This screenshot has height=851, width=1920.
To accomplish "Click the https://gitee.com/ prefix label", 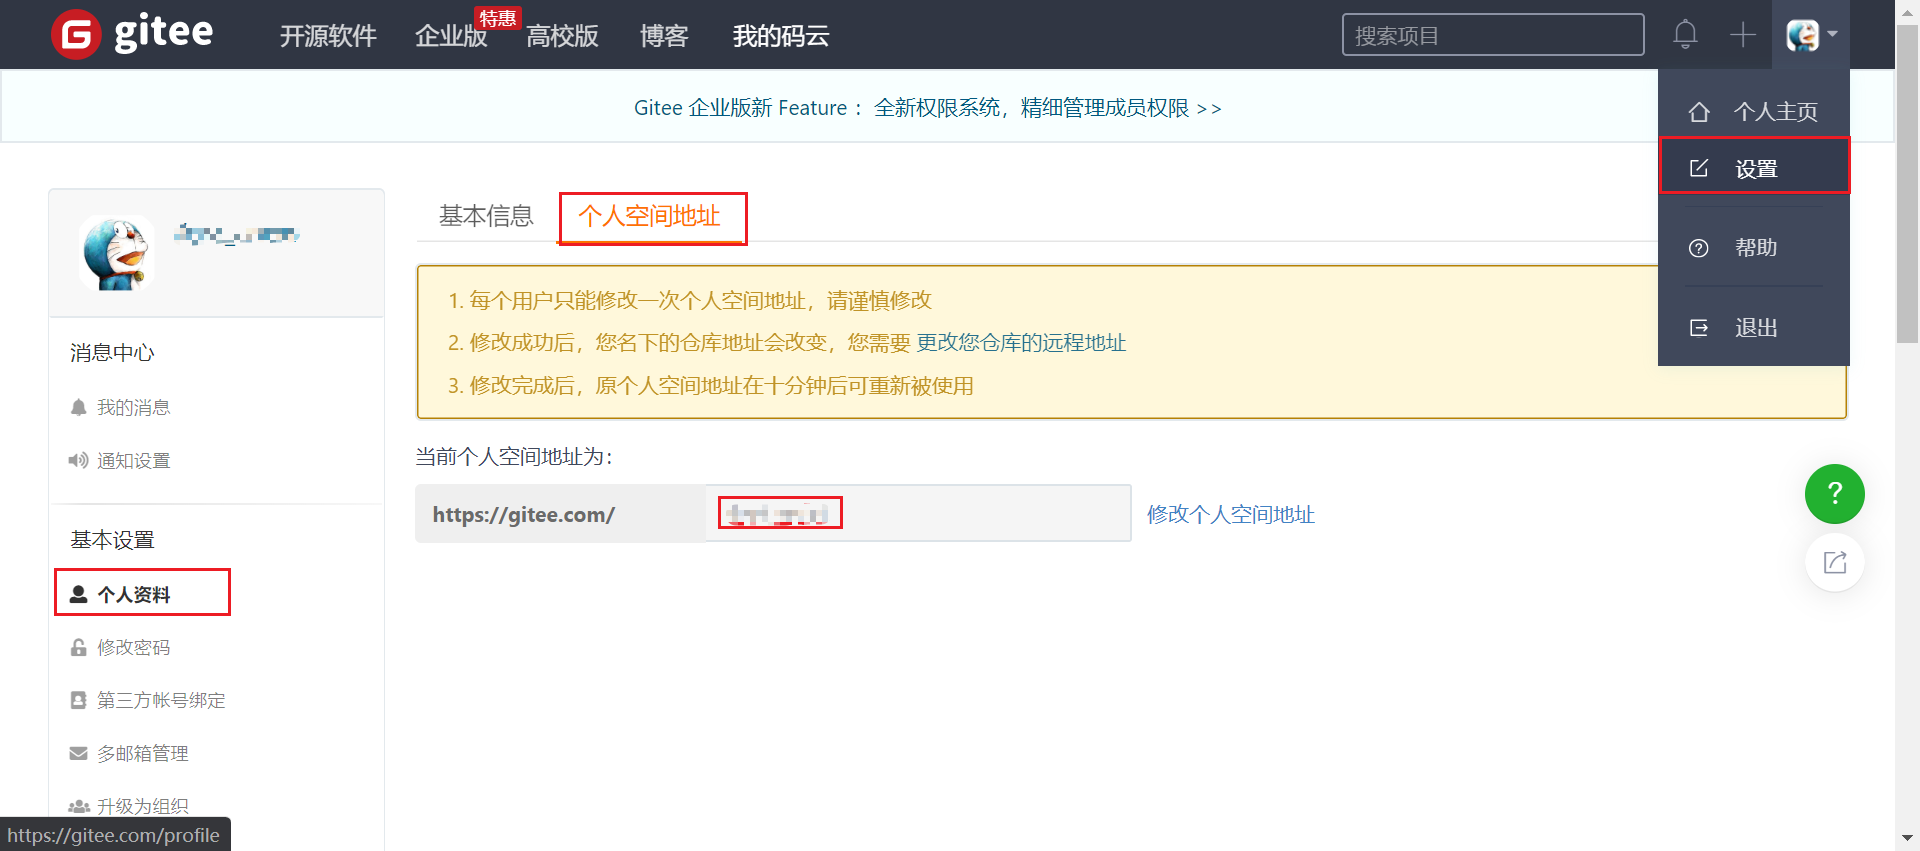I will (x=523, y=515).
